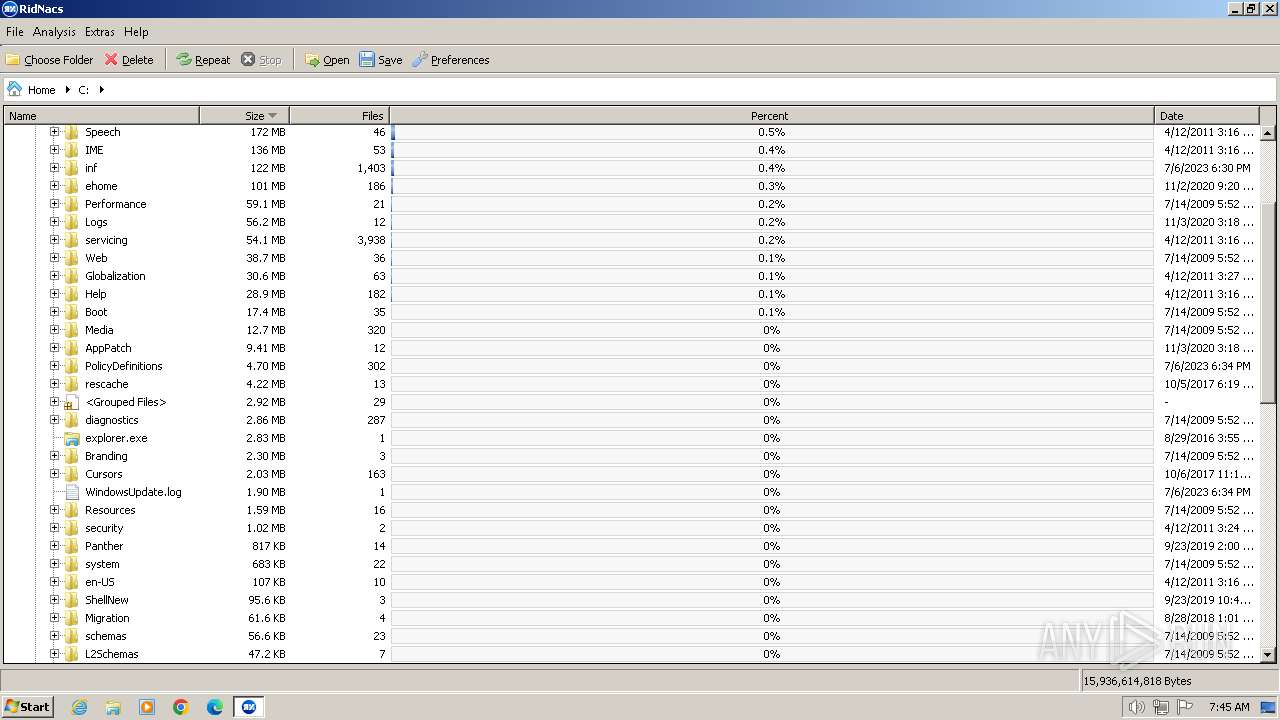Expand the IME folder
The height and width of the screenshot is (720, 1280).
tap(54, 150)
